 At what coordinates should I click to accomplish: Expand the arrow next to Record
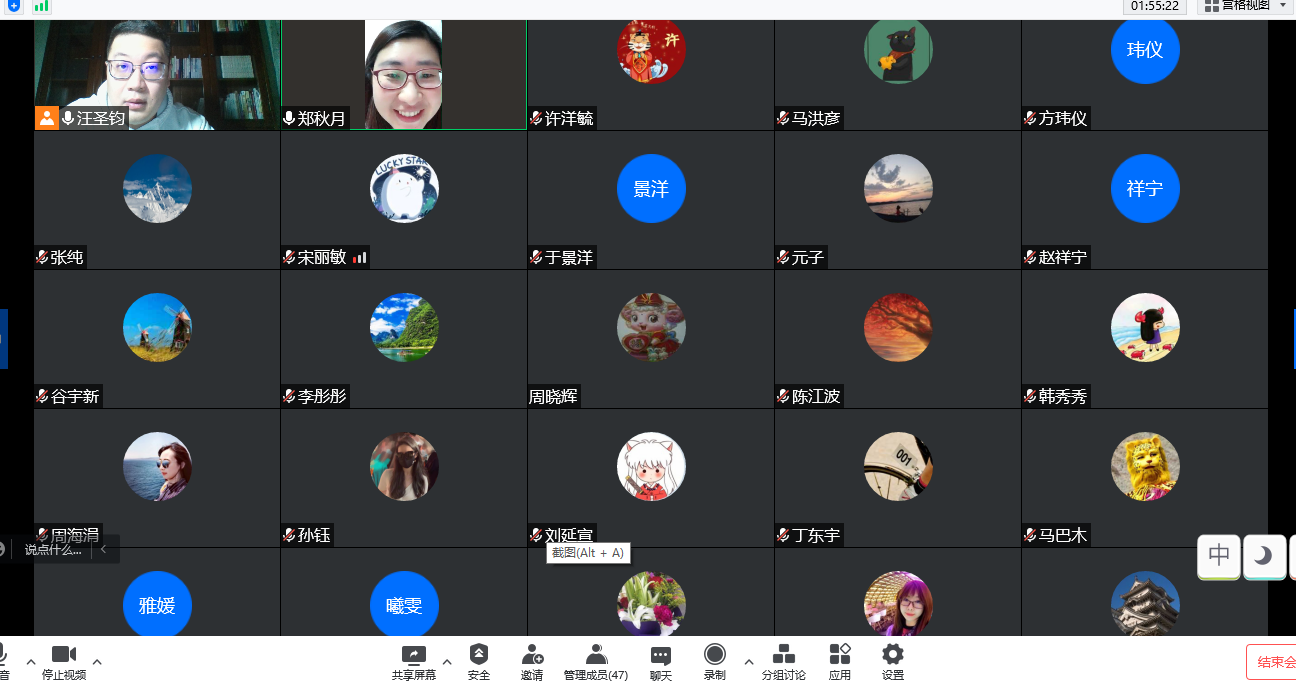point(748,662)
